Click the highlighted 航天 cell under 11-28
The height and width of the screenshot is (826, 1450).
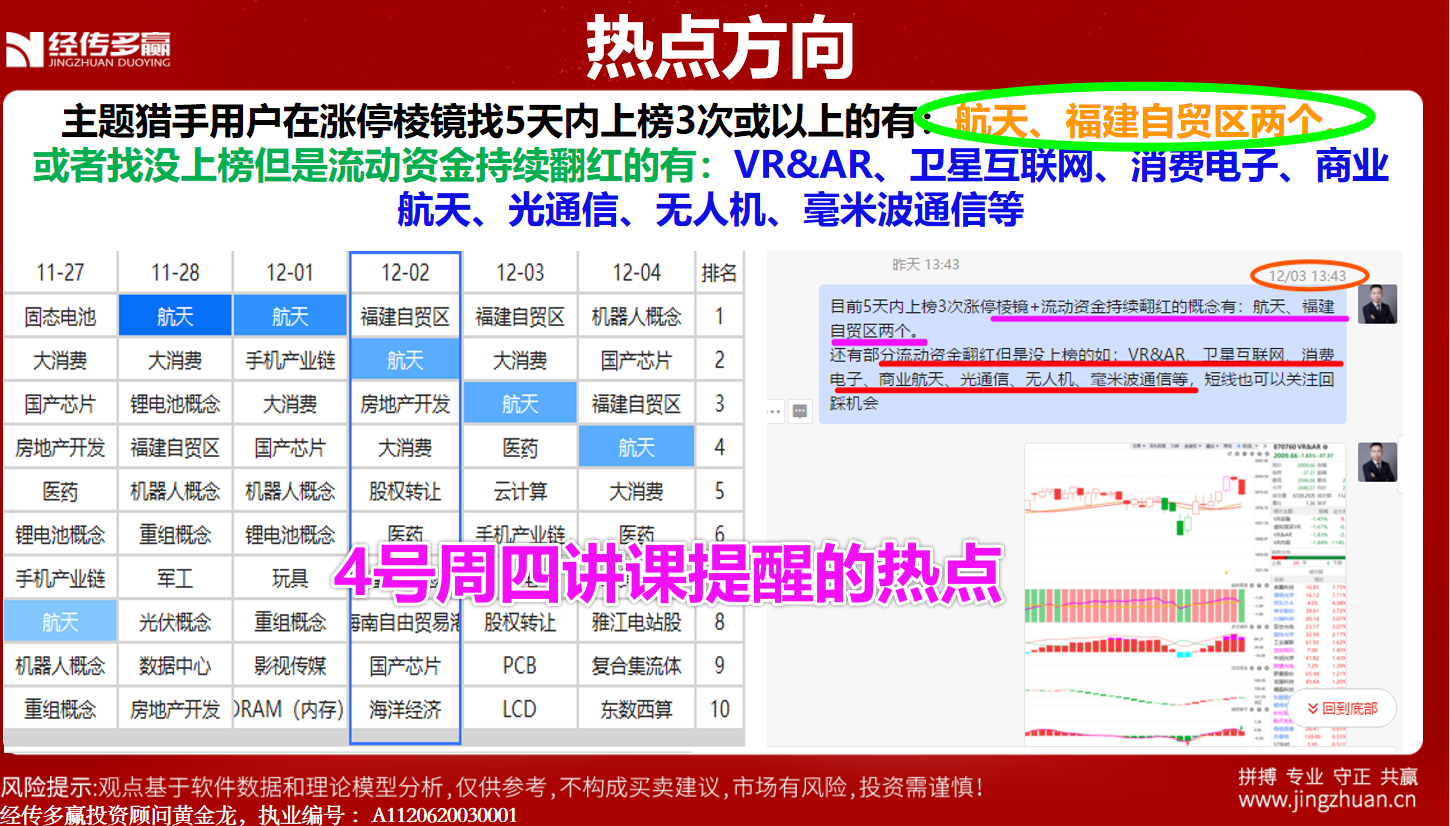[175, 317]
